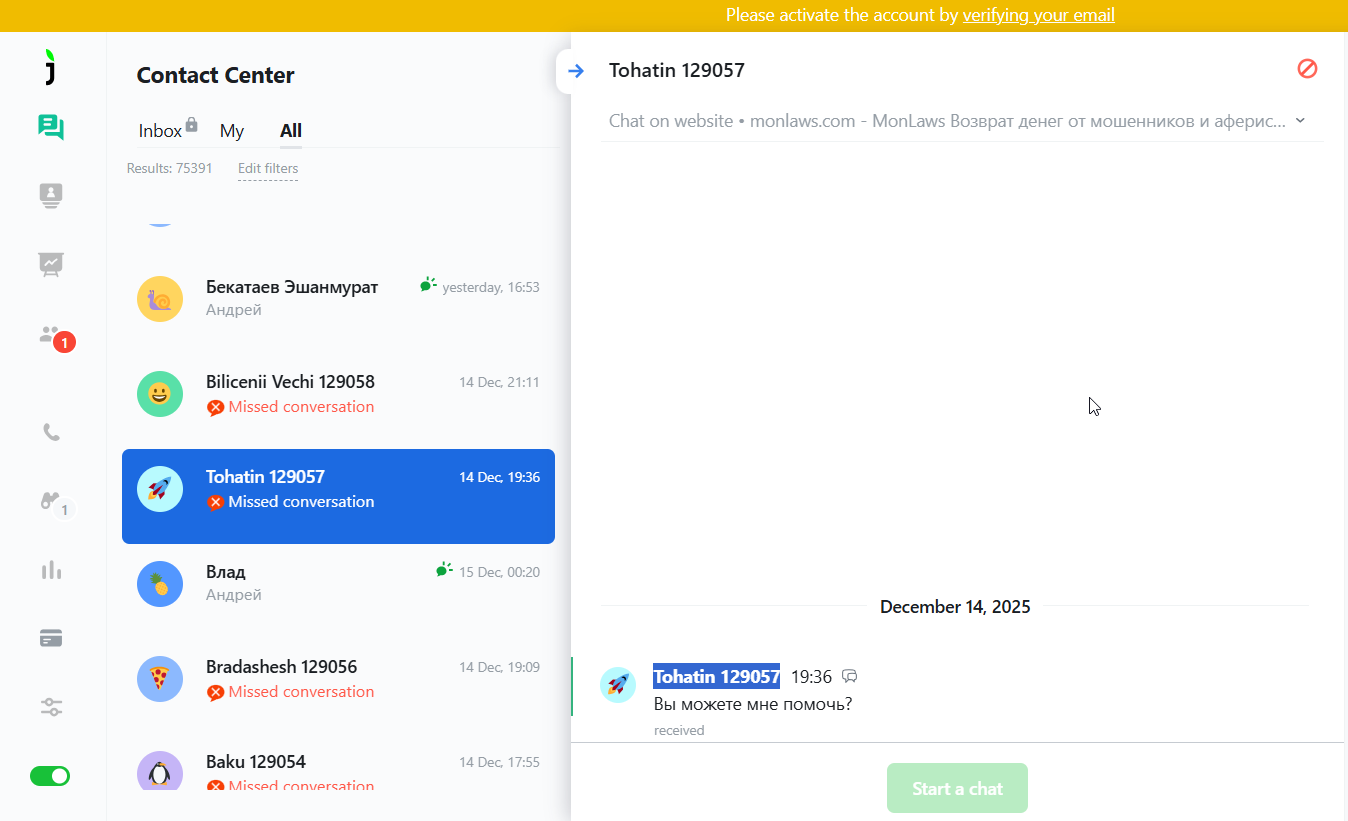Click the Tohatin 129057 chat header title

pyautogui.click(x=677, y=70)
